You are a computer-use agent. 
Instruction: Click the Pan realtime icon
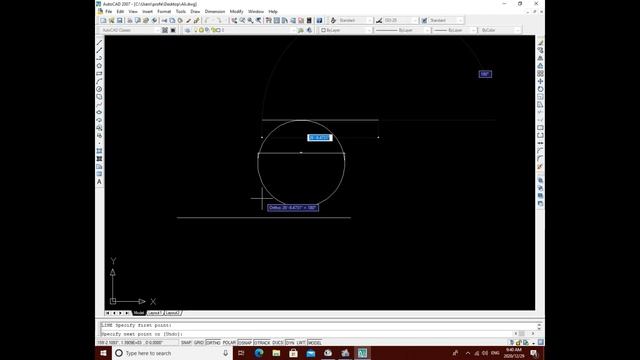[x=234, y=20]
